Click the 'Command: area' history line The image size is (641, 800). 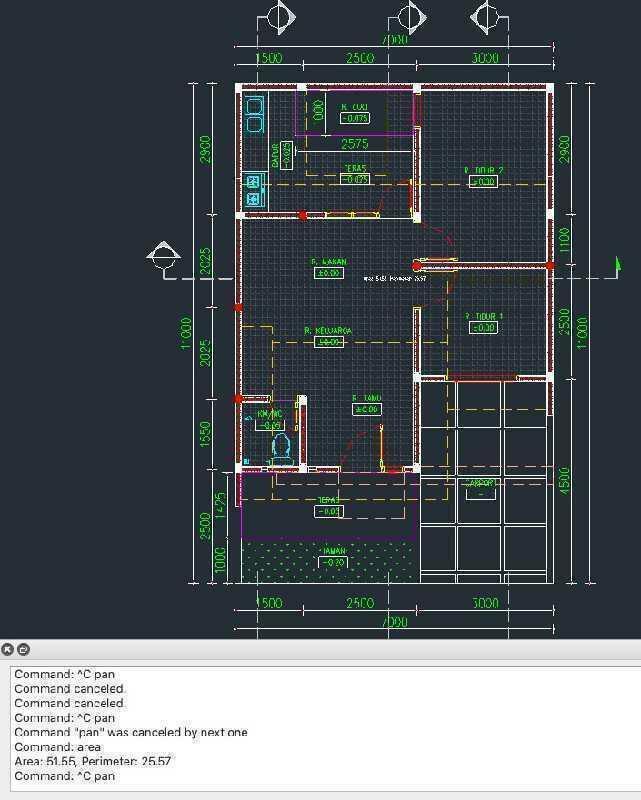57,747
